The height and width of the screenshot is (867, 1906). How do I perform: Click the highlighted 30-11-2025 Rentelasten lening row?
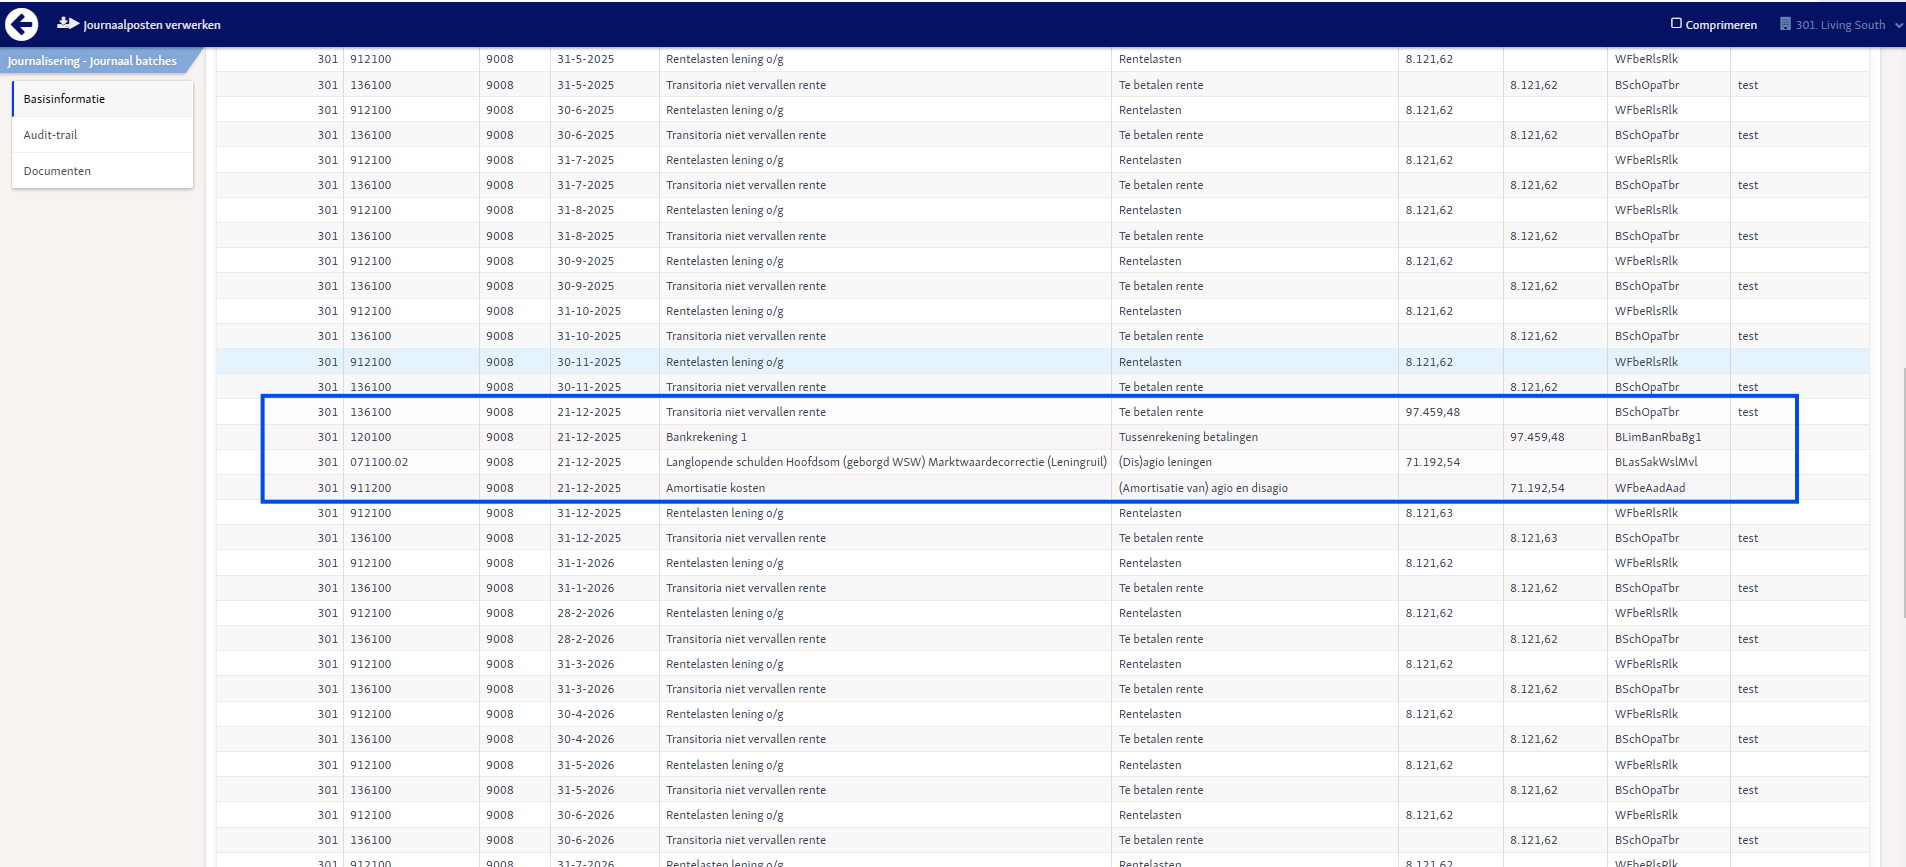pos(1042,362)
